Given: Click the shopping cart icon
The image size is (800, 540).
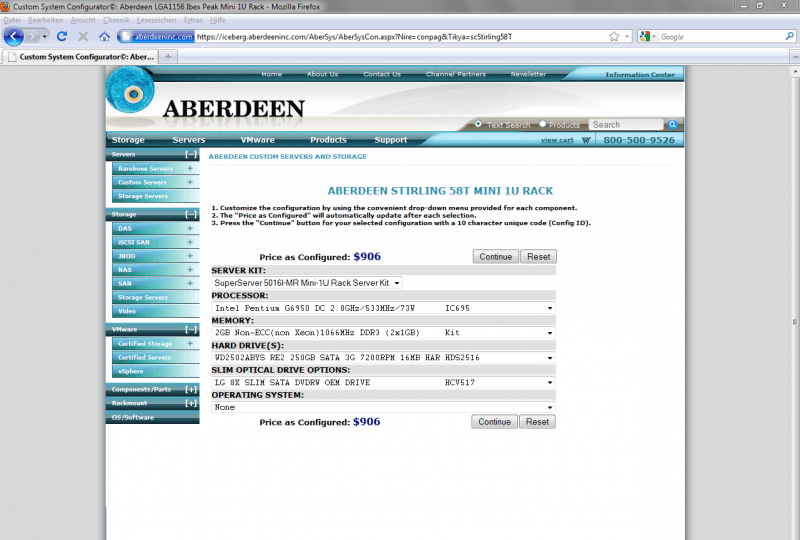Looking at the screenshot, I should 586,140.
